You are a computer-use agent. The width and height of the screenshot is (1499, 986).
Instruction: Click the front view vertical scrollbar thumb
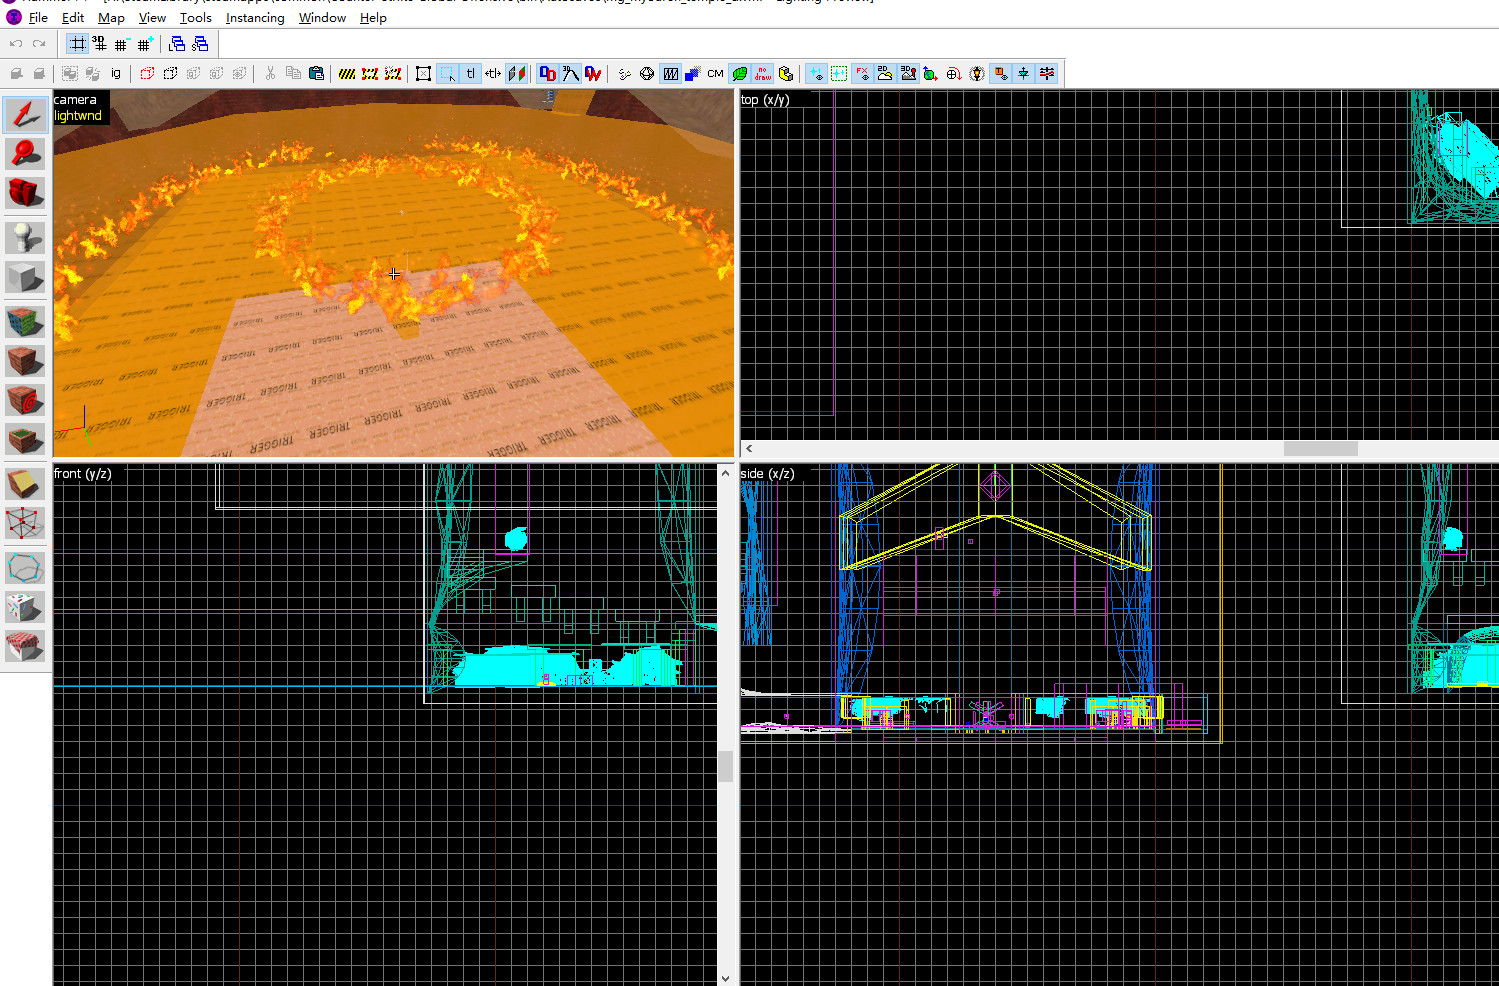[725, 766]
